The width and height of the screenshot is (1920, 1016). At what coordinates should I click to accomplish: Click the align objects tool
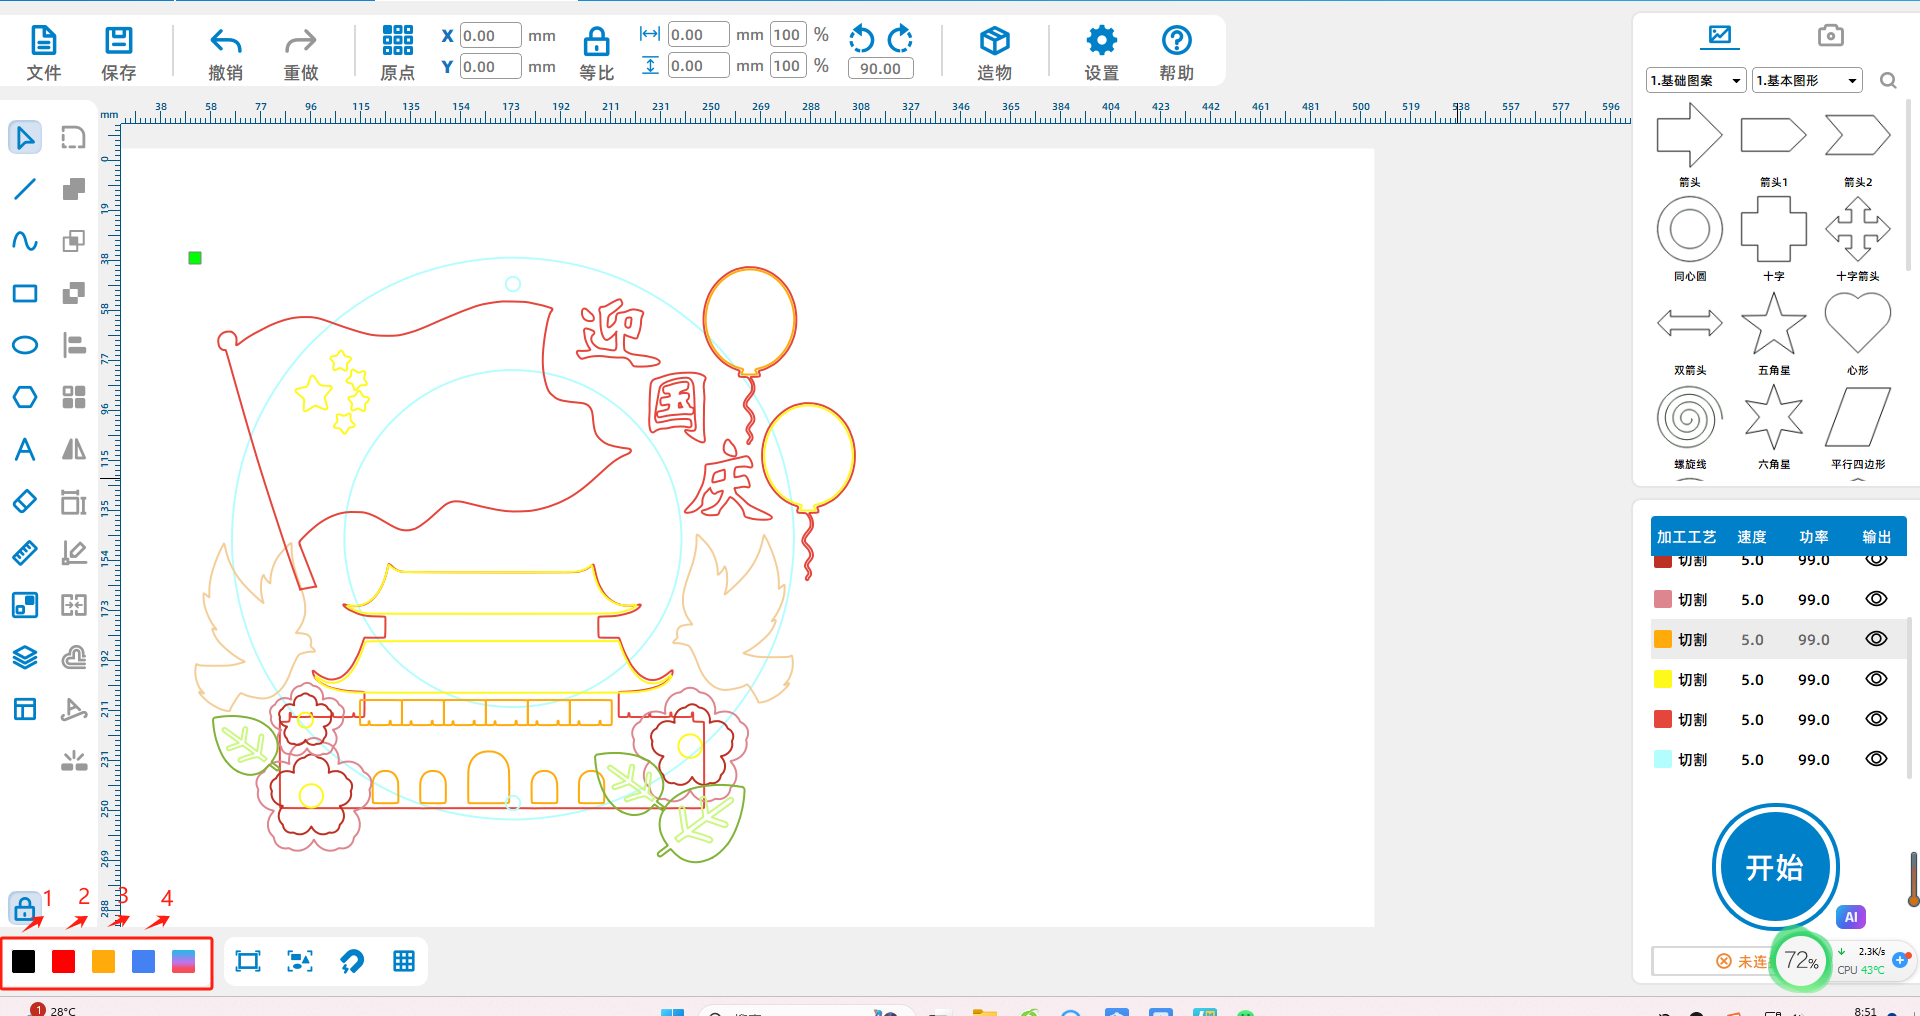pyautogui.click(x=74, y=345)
